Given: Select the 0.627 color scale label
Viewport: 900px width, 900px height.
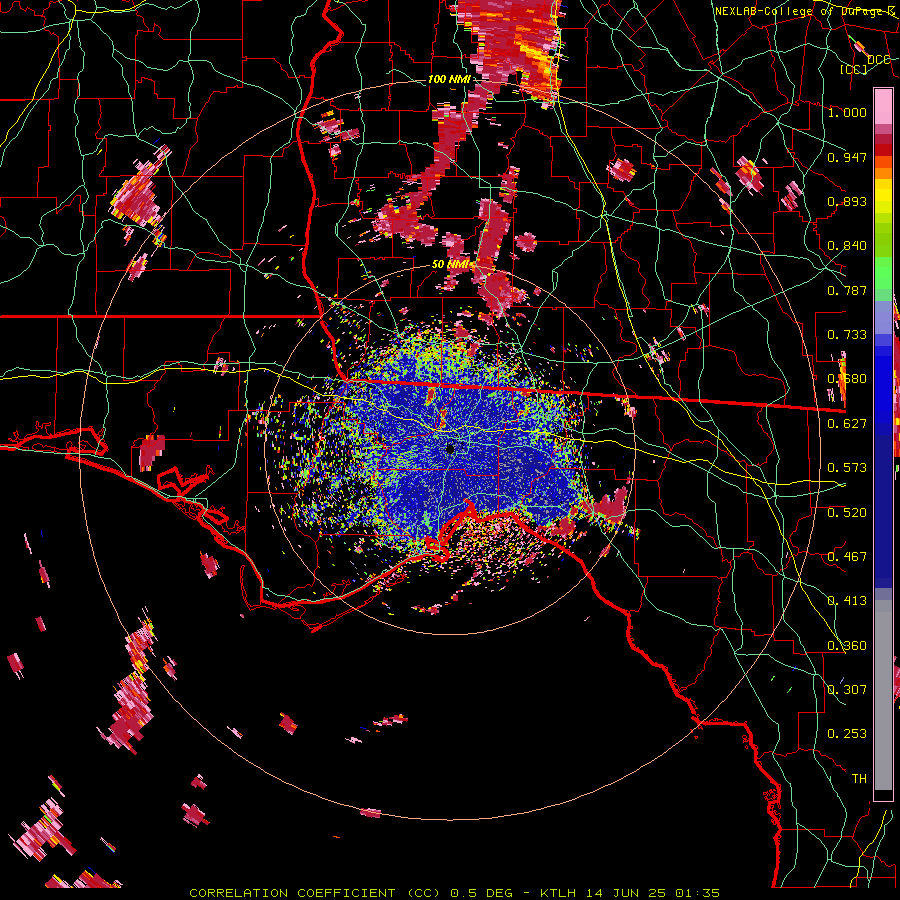Looking at the screenshot, I should coord(847,424).
